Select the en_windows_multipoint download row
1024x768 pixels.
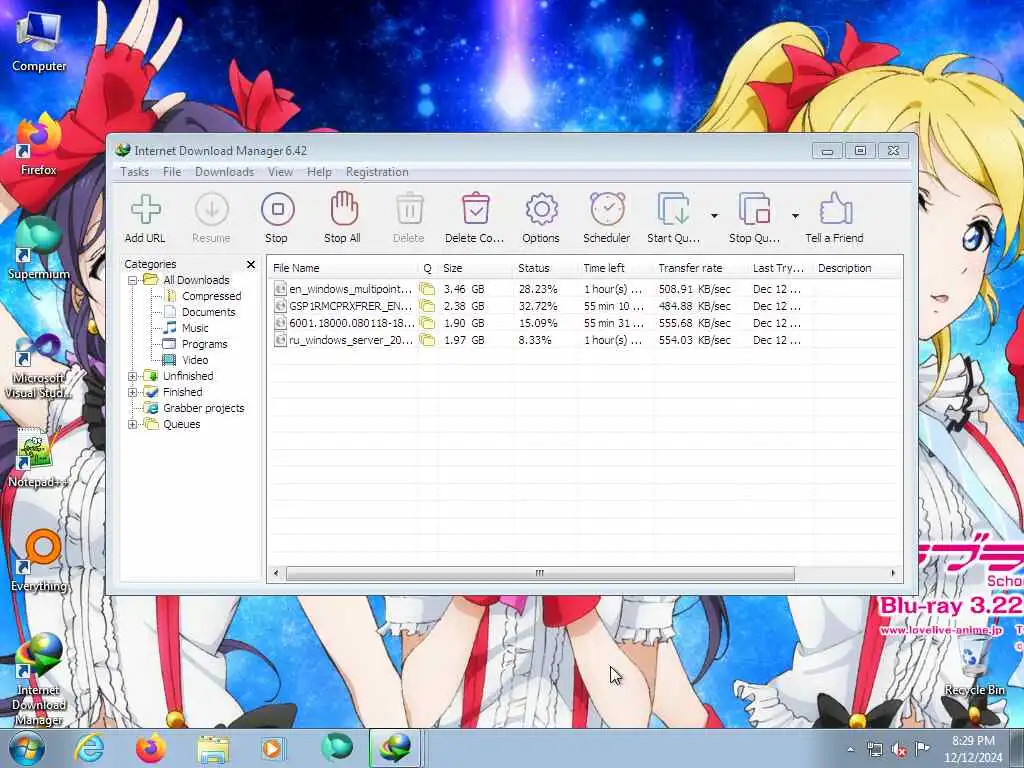click(x=584, y=289)
